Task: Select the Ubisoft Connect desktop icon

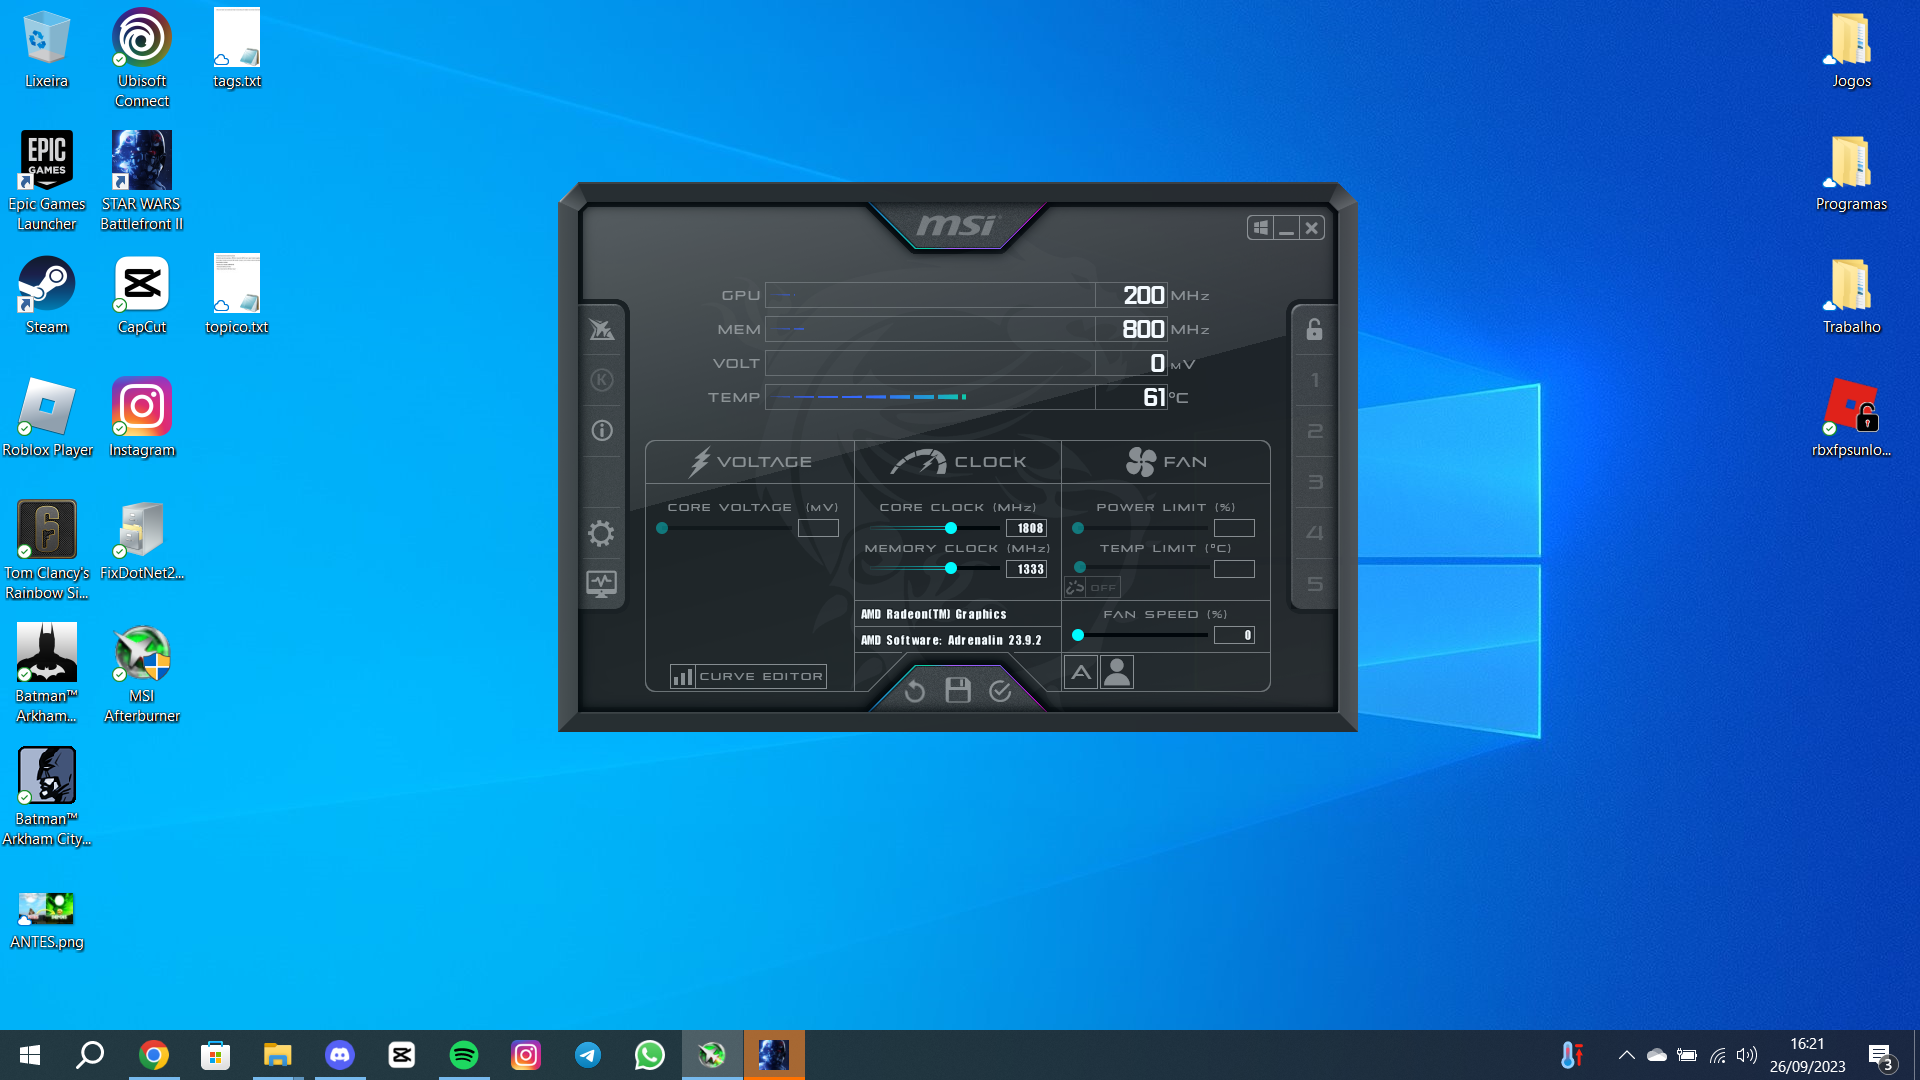Action: click(x=141, y=58)
